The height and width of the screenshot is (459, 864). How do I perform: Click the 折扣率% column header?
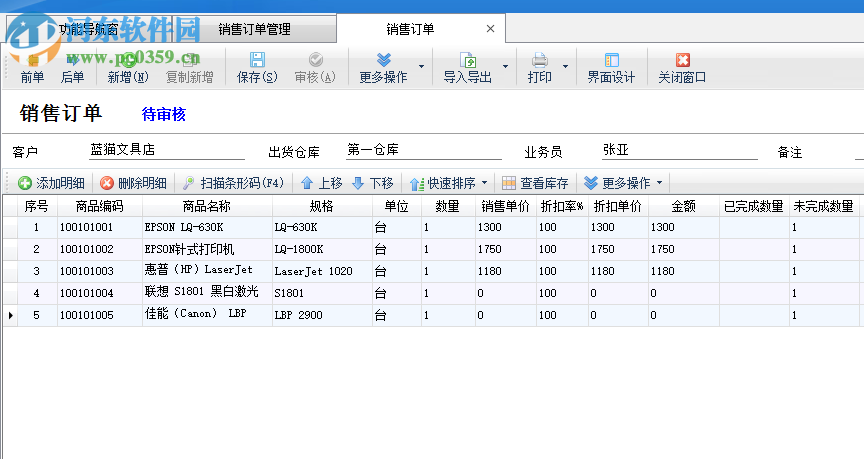[x=562, y=206]
